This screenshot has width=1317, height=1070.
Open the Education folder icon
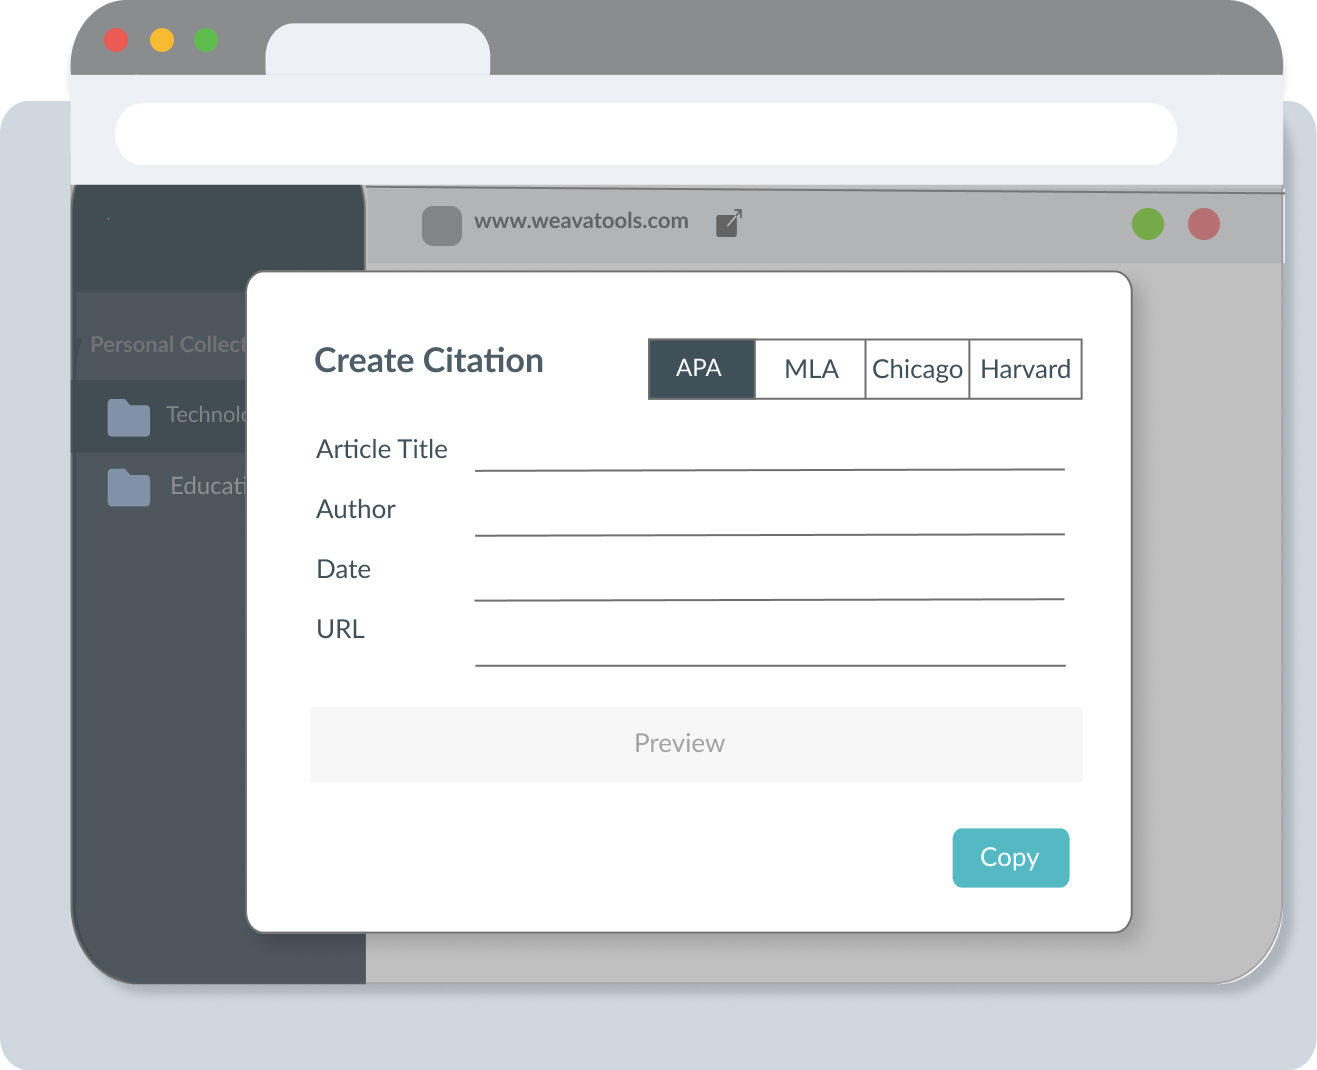(129, 487)
